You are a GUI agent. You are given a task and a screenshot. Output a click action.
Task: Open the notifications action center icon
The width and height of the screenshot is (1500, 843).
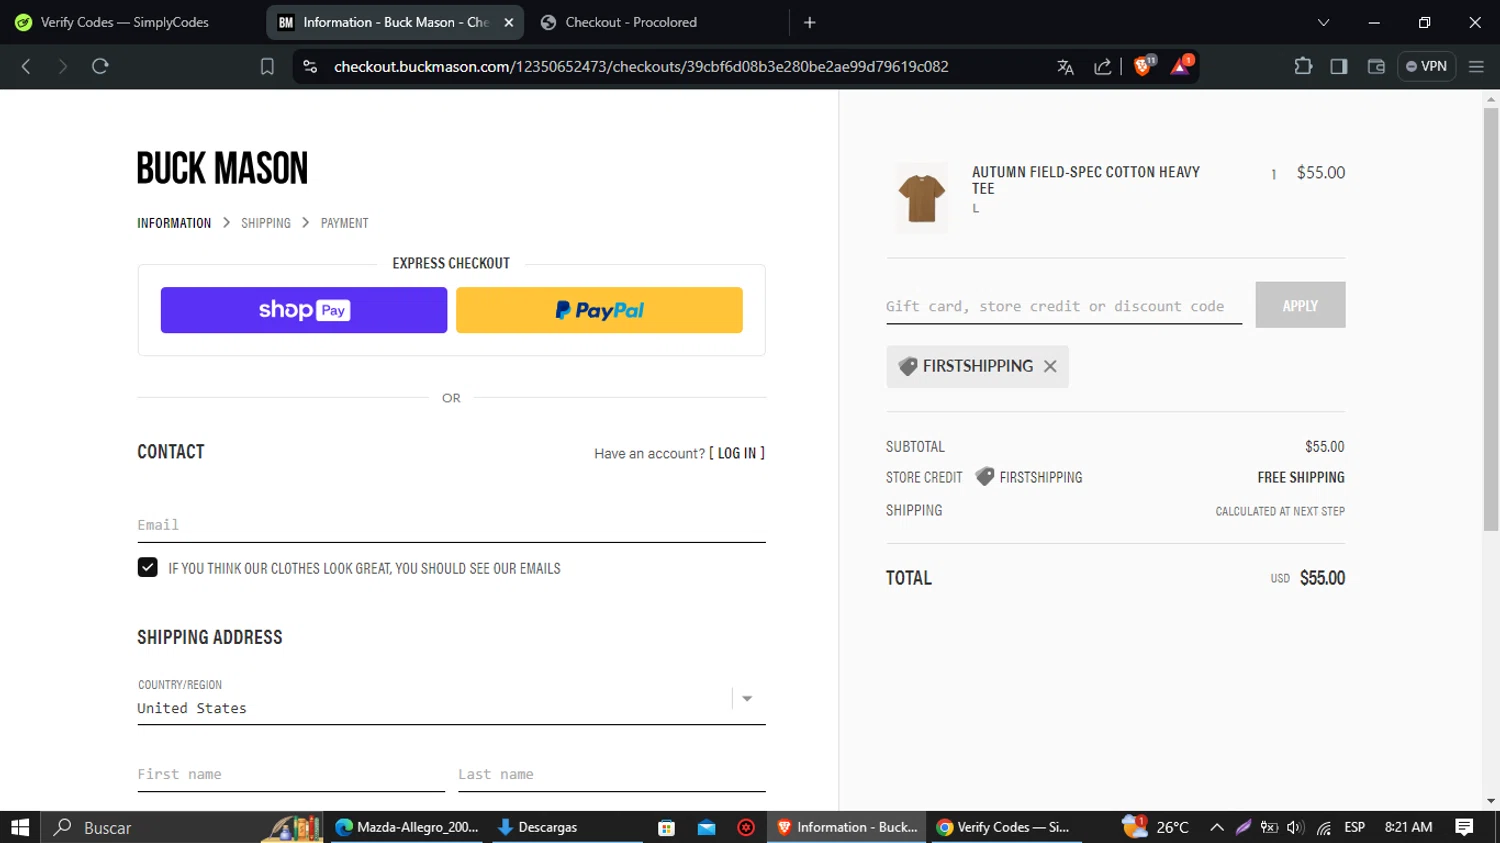1465,827
